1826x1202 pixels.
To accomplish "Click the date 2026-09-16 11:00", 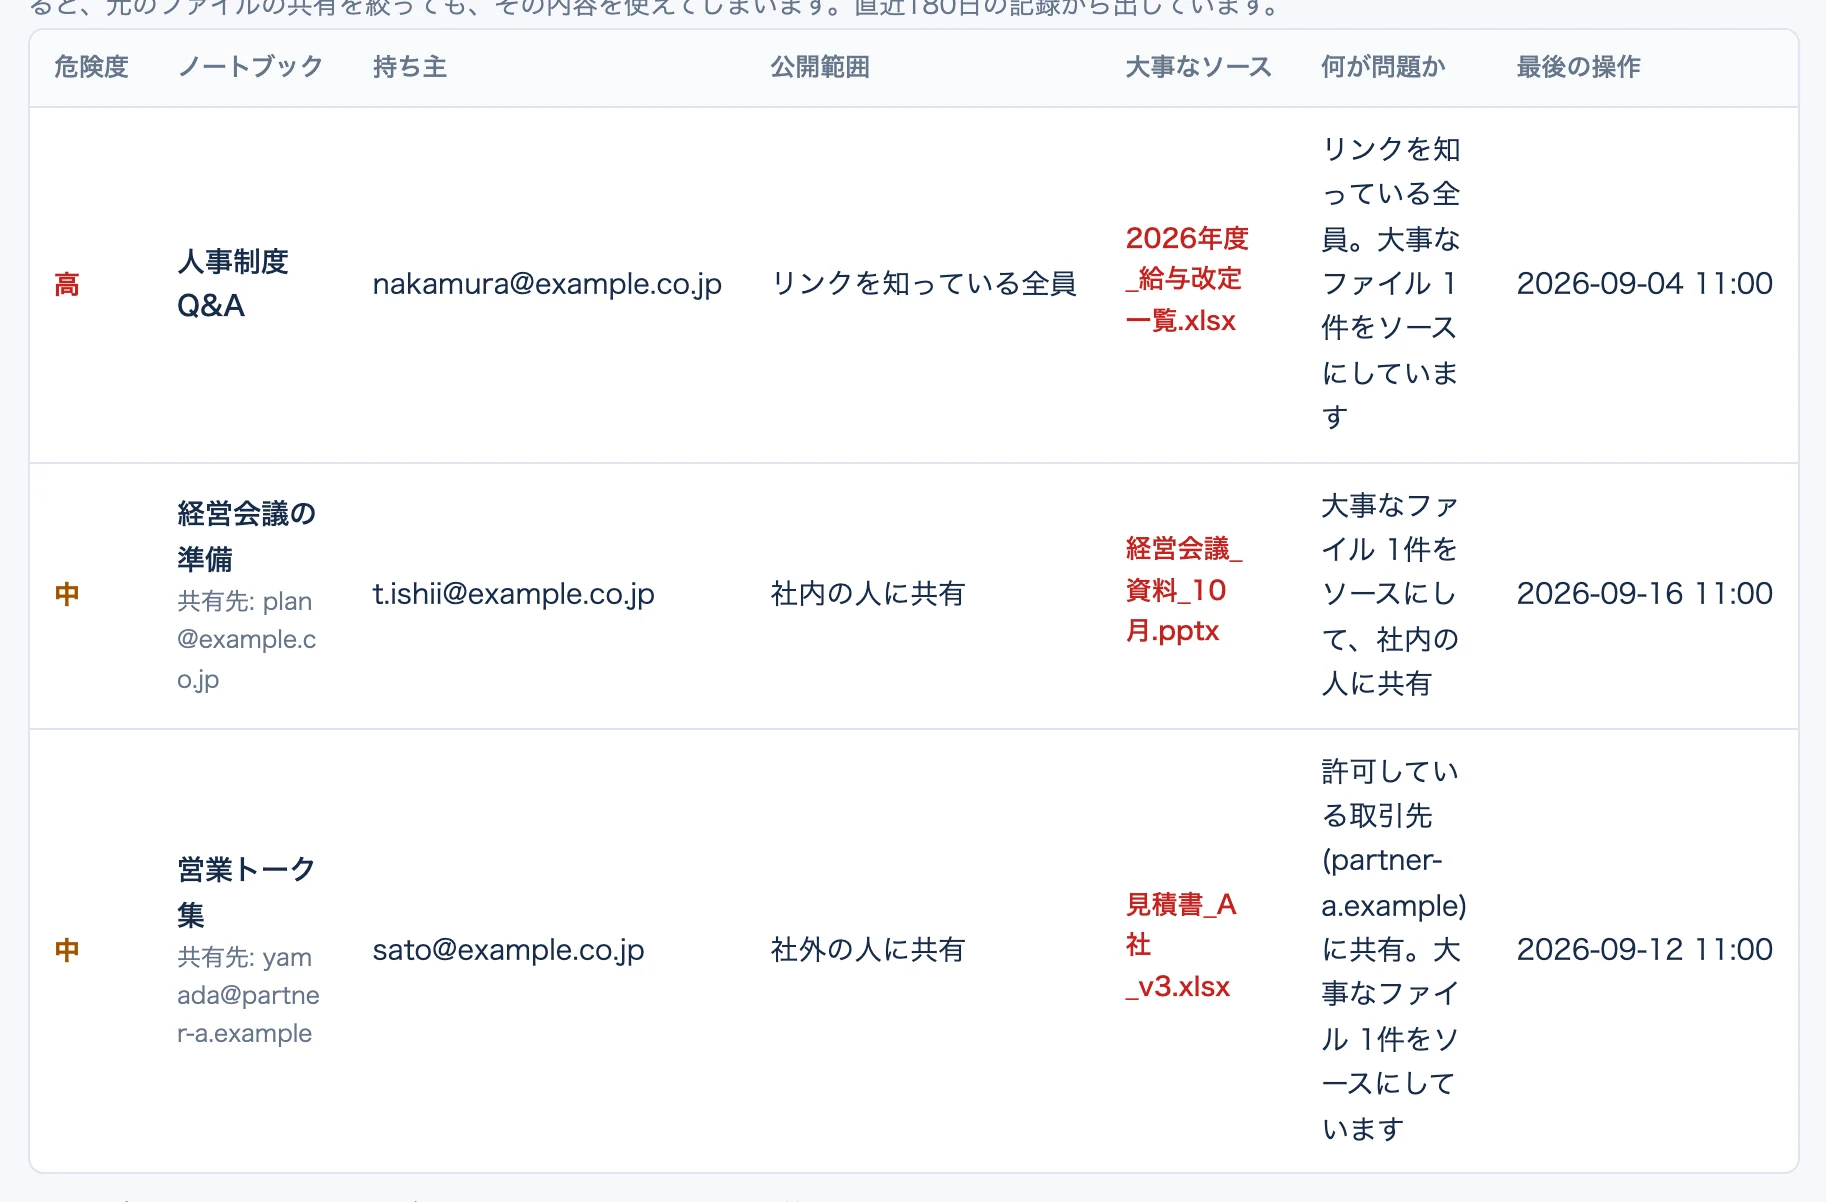I will (x=1644, y=594).
